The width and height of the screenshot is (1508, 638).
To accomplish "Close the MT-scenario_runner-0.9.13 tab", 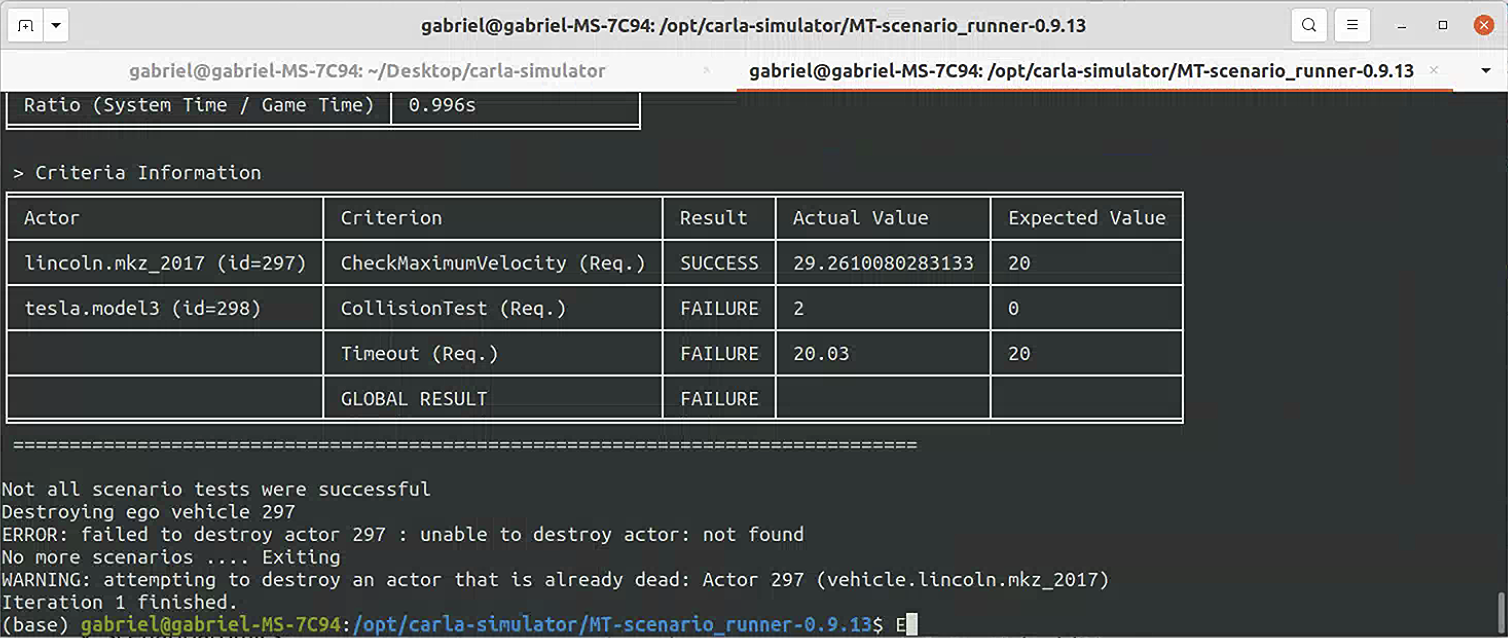I will [1434, 71].
